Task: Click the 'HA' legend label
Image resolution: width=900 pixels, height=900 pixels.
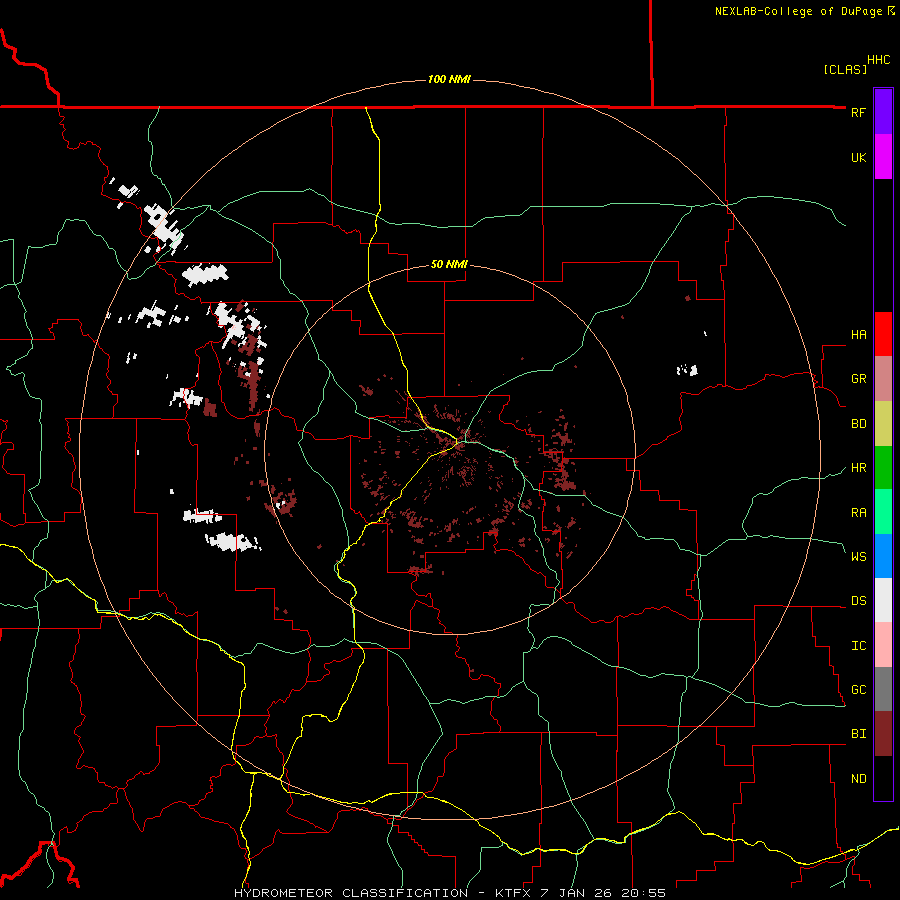Action: (858, 335)
